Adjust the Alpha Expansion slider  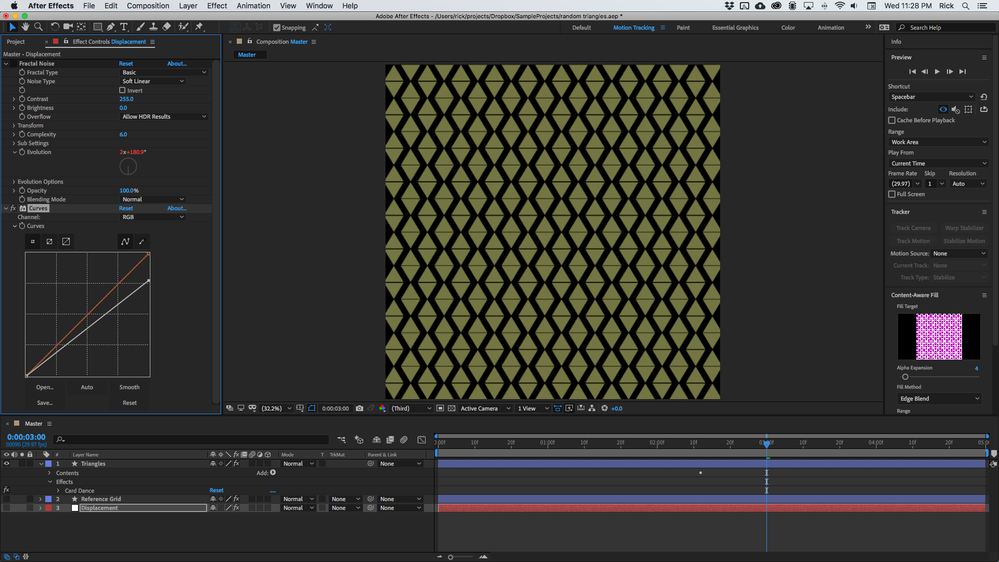(x=905, y=377)
